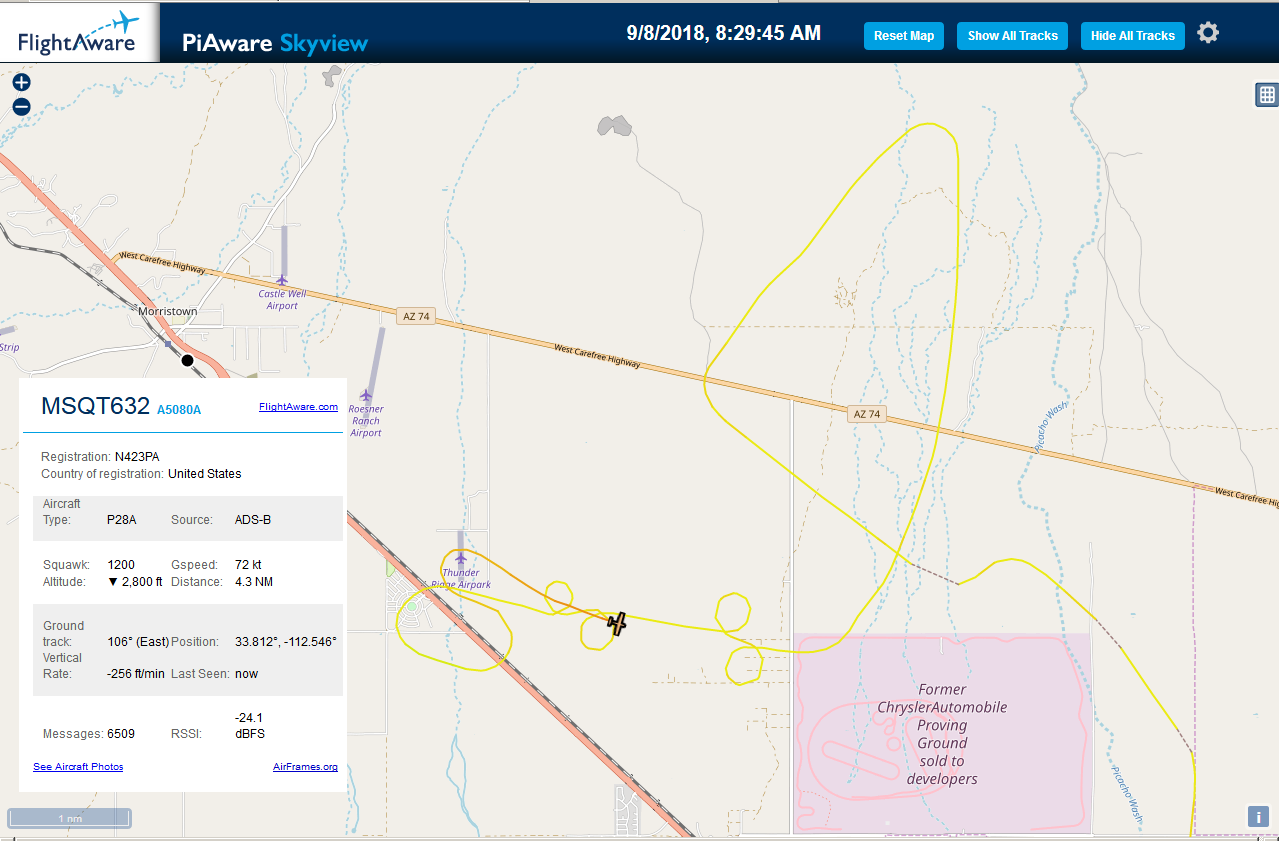Zoom out with the minus button

point(22,107)
